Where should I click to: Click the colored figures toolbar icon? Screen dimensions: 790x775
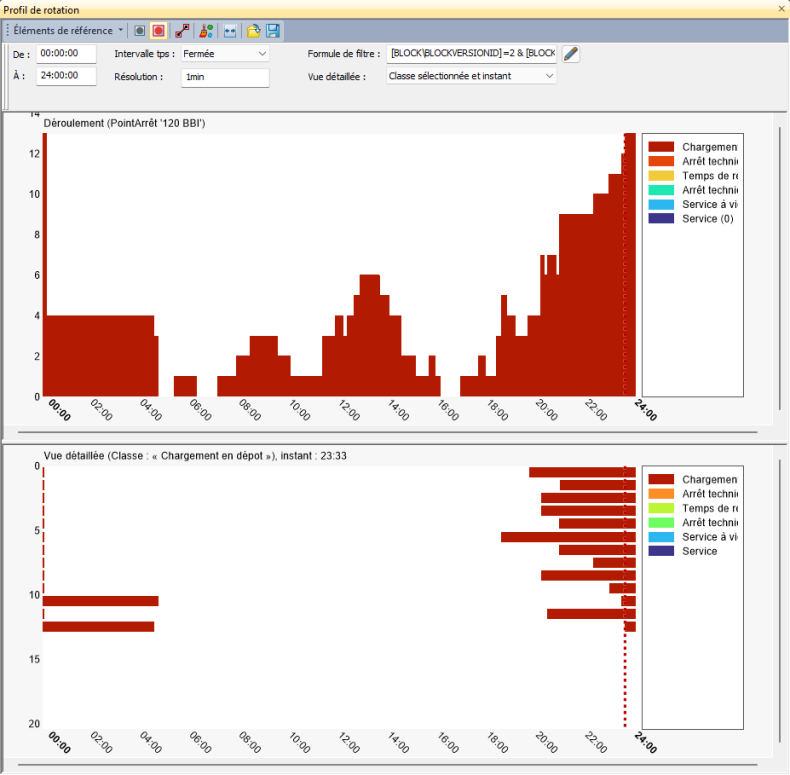point(206,31)
